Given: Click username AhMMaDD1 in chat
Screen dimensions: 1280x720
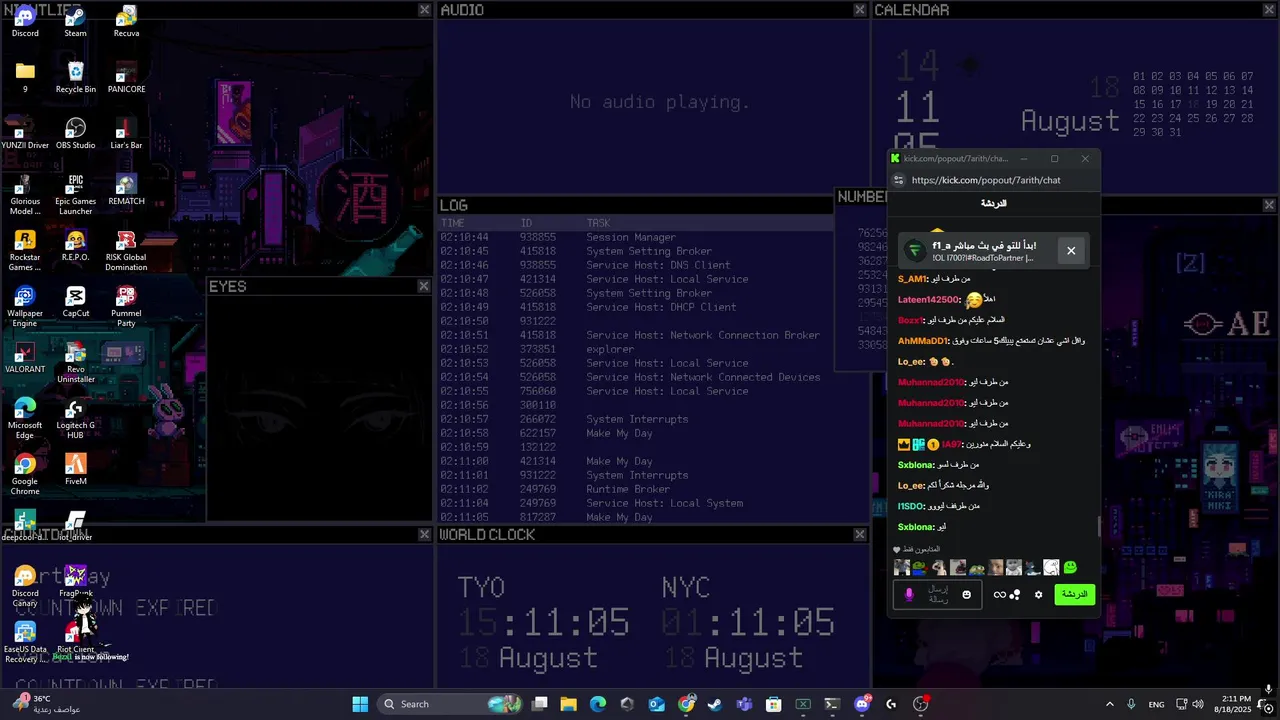Looking at the screenshot, I should 922,340.
